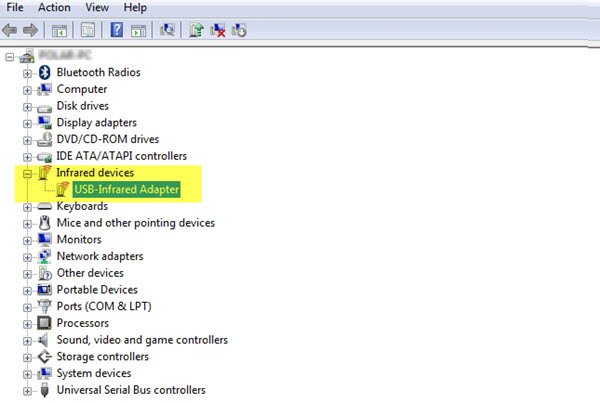Click the Uninstall device icon with red X

218,30
